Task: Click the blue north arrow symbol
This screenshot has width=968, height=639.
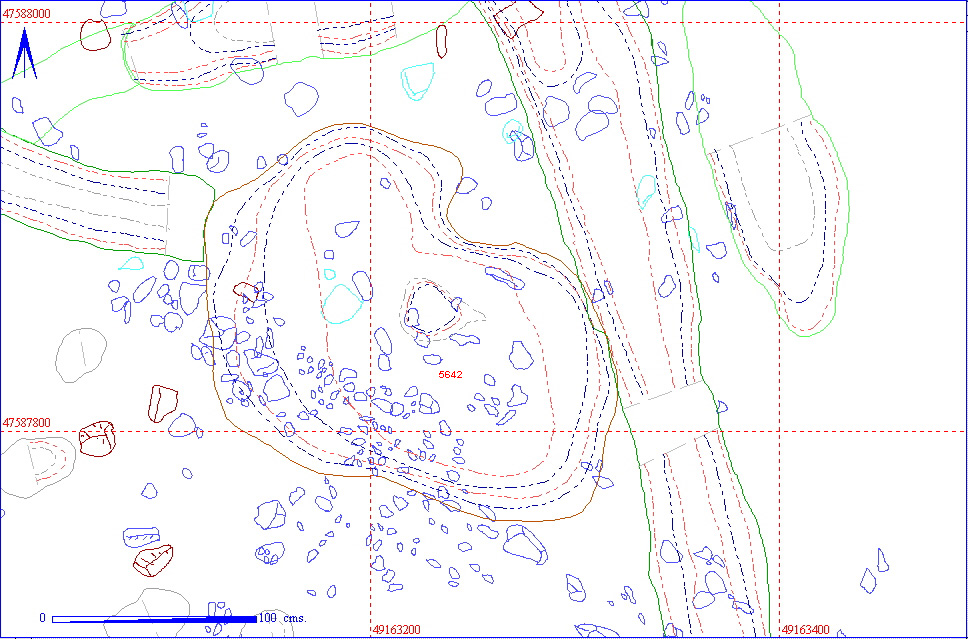Action: point(25,54)
